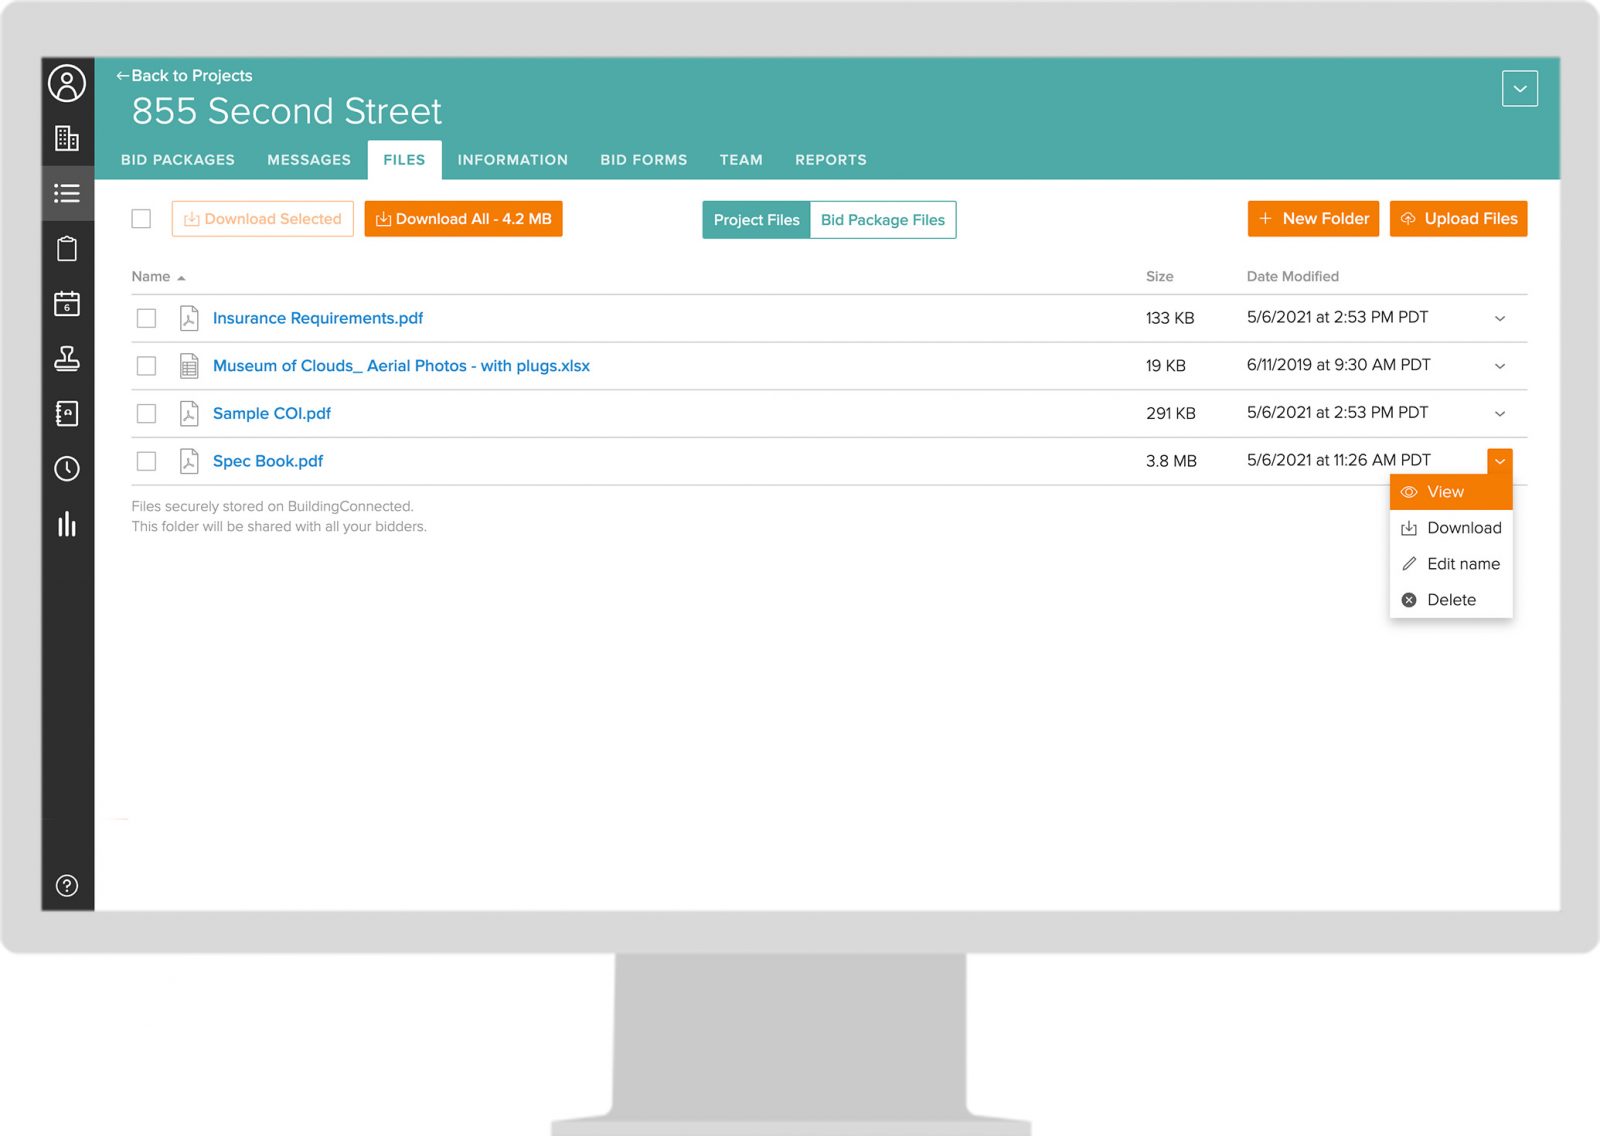Image resolution: width=1600 pixels, height=1136 pixels.
Task: Check the Sample COI.pdf checkbox
Action: pos(147,413)
